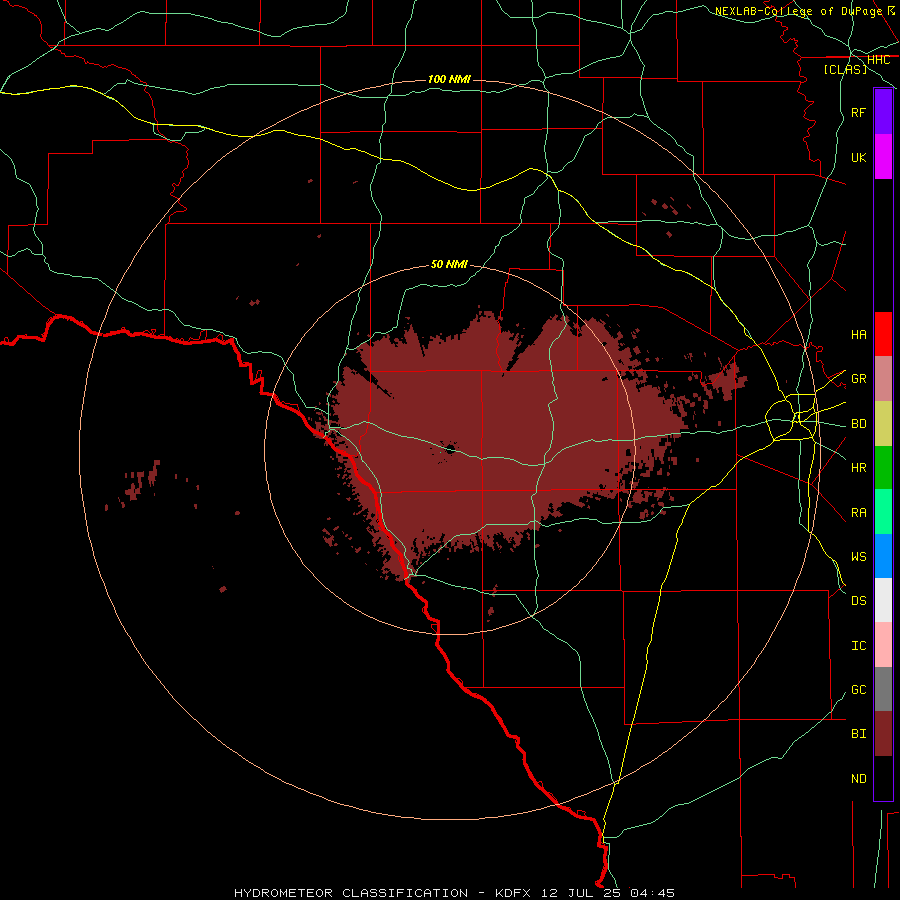Choose the blue WS legend swatch
Image resolution: width=900 pixels, height=900 pixels.
point(883,556)
